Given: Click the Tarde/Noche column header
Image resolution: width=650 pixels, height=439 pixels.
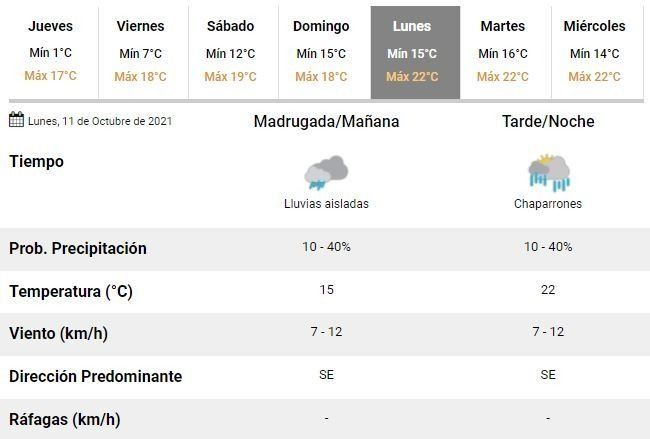Looking at the screenshot, I should pos(548,122).
